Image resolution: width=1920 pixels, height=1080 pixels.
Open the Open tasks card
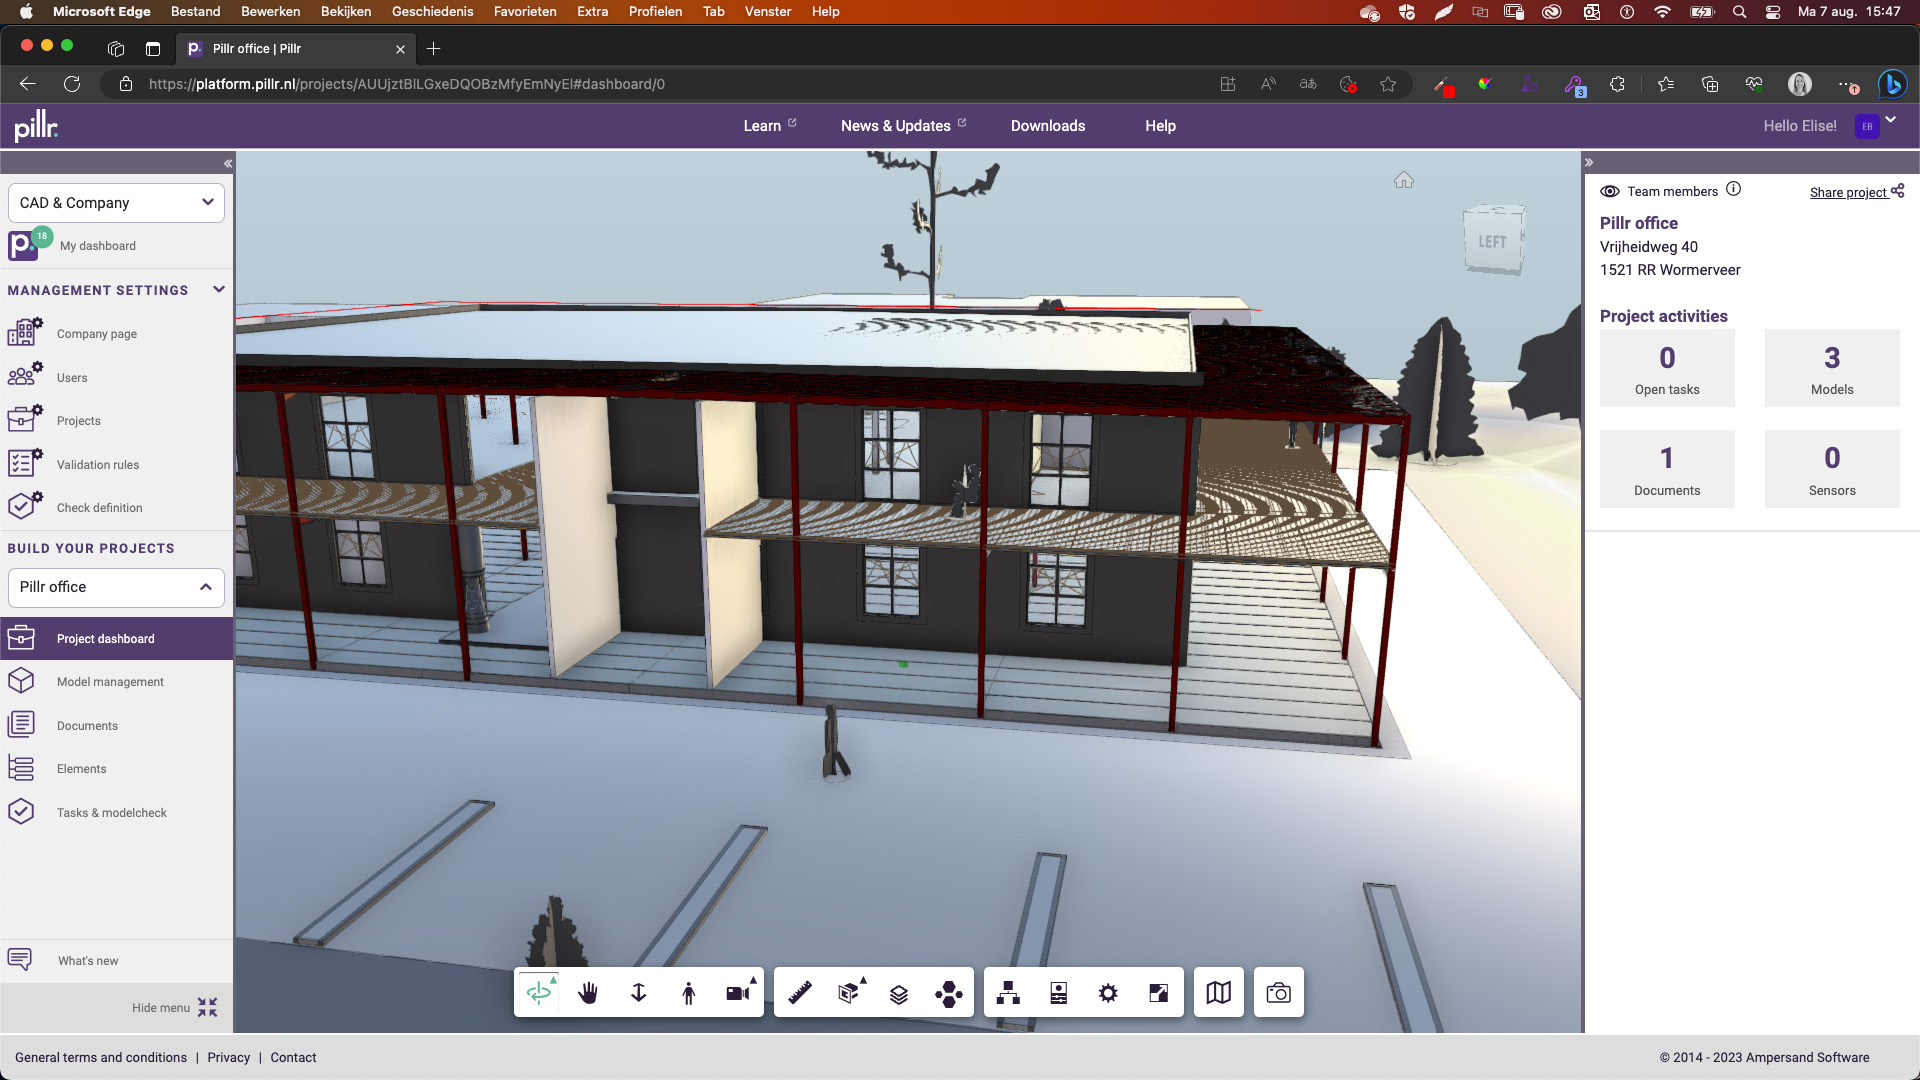(x=1667, y=368)
